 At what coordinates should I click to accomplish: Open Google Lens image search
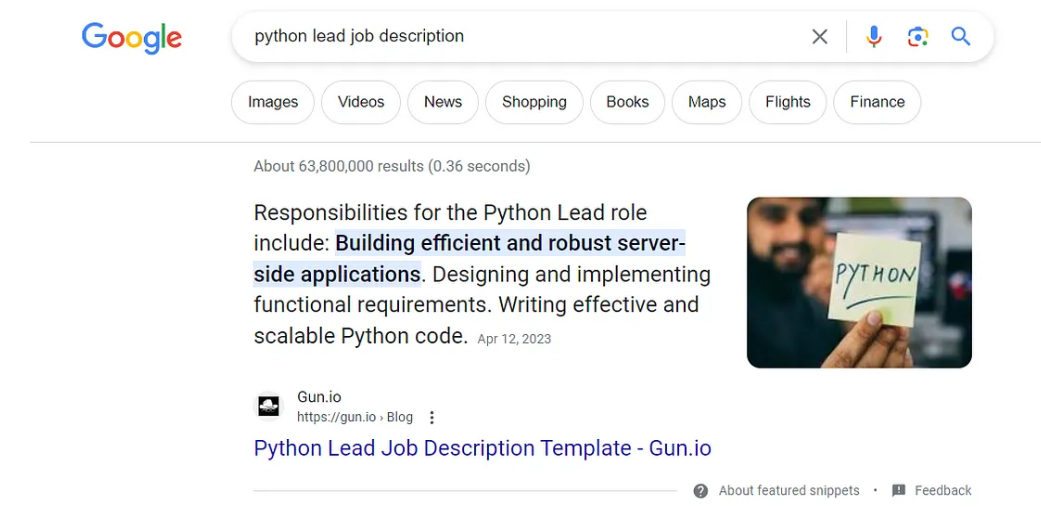[918, 36]
